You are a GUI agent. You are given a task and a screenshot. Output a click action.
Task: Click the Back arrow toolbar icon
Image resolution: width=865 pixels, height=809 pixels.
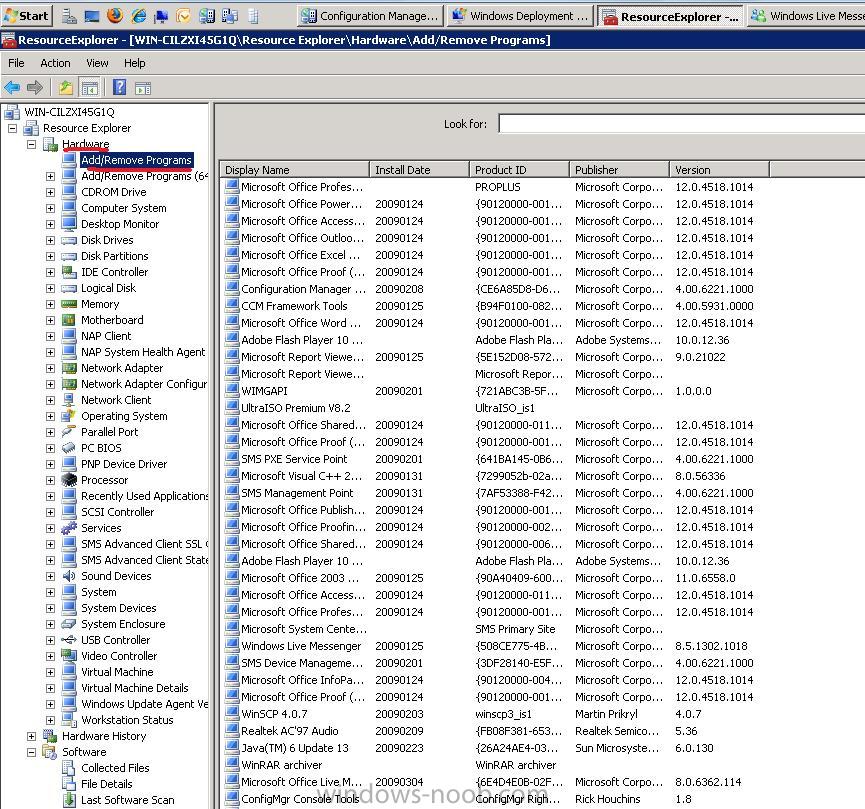[12, 87]
